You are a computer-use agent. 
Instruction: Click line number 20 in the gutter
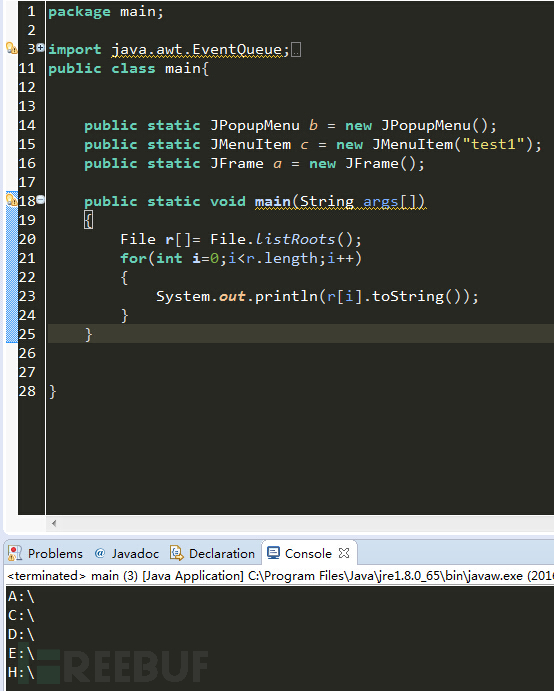click(x=27, y=239)
